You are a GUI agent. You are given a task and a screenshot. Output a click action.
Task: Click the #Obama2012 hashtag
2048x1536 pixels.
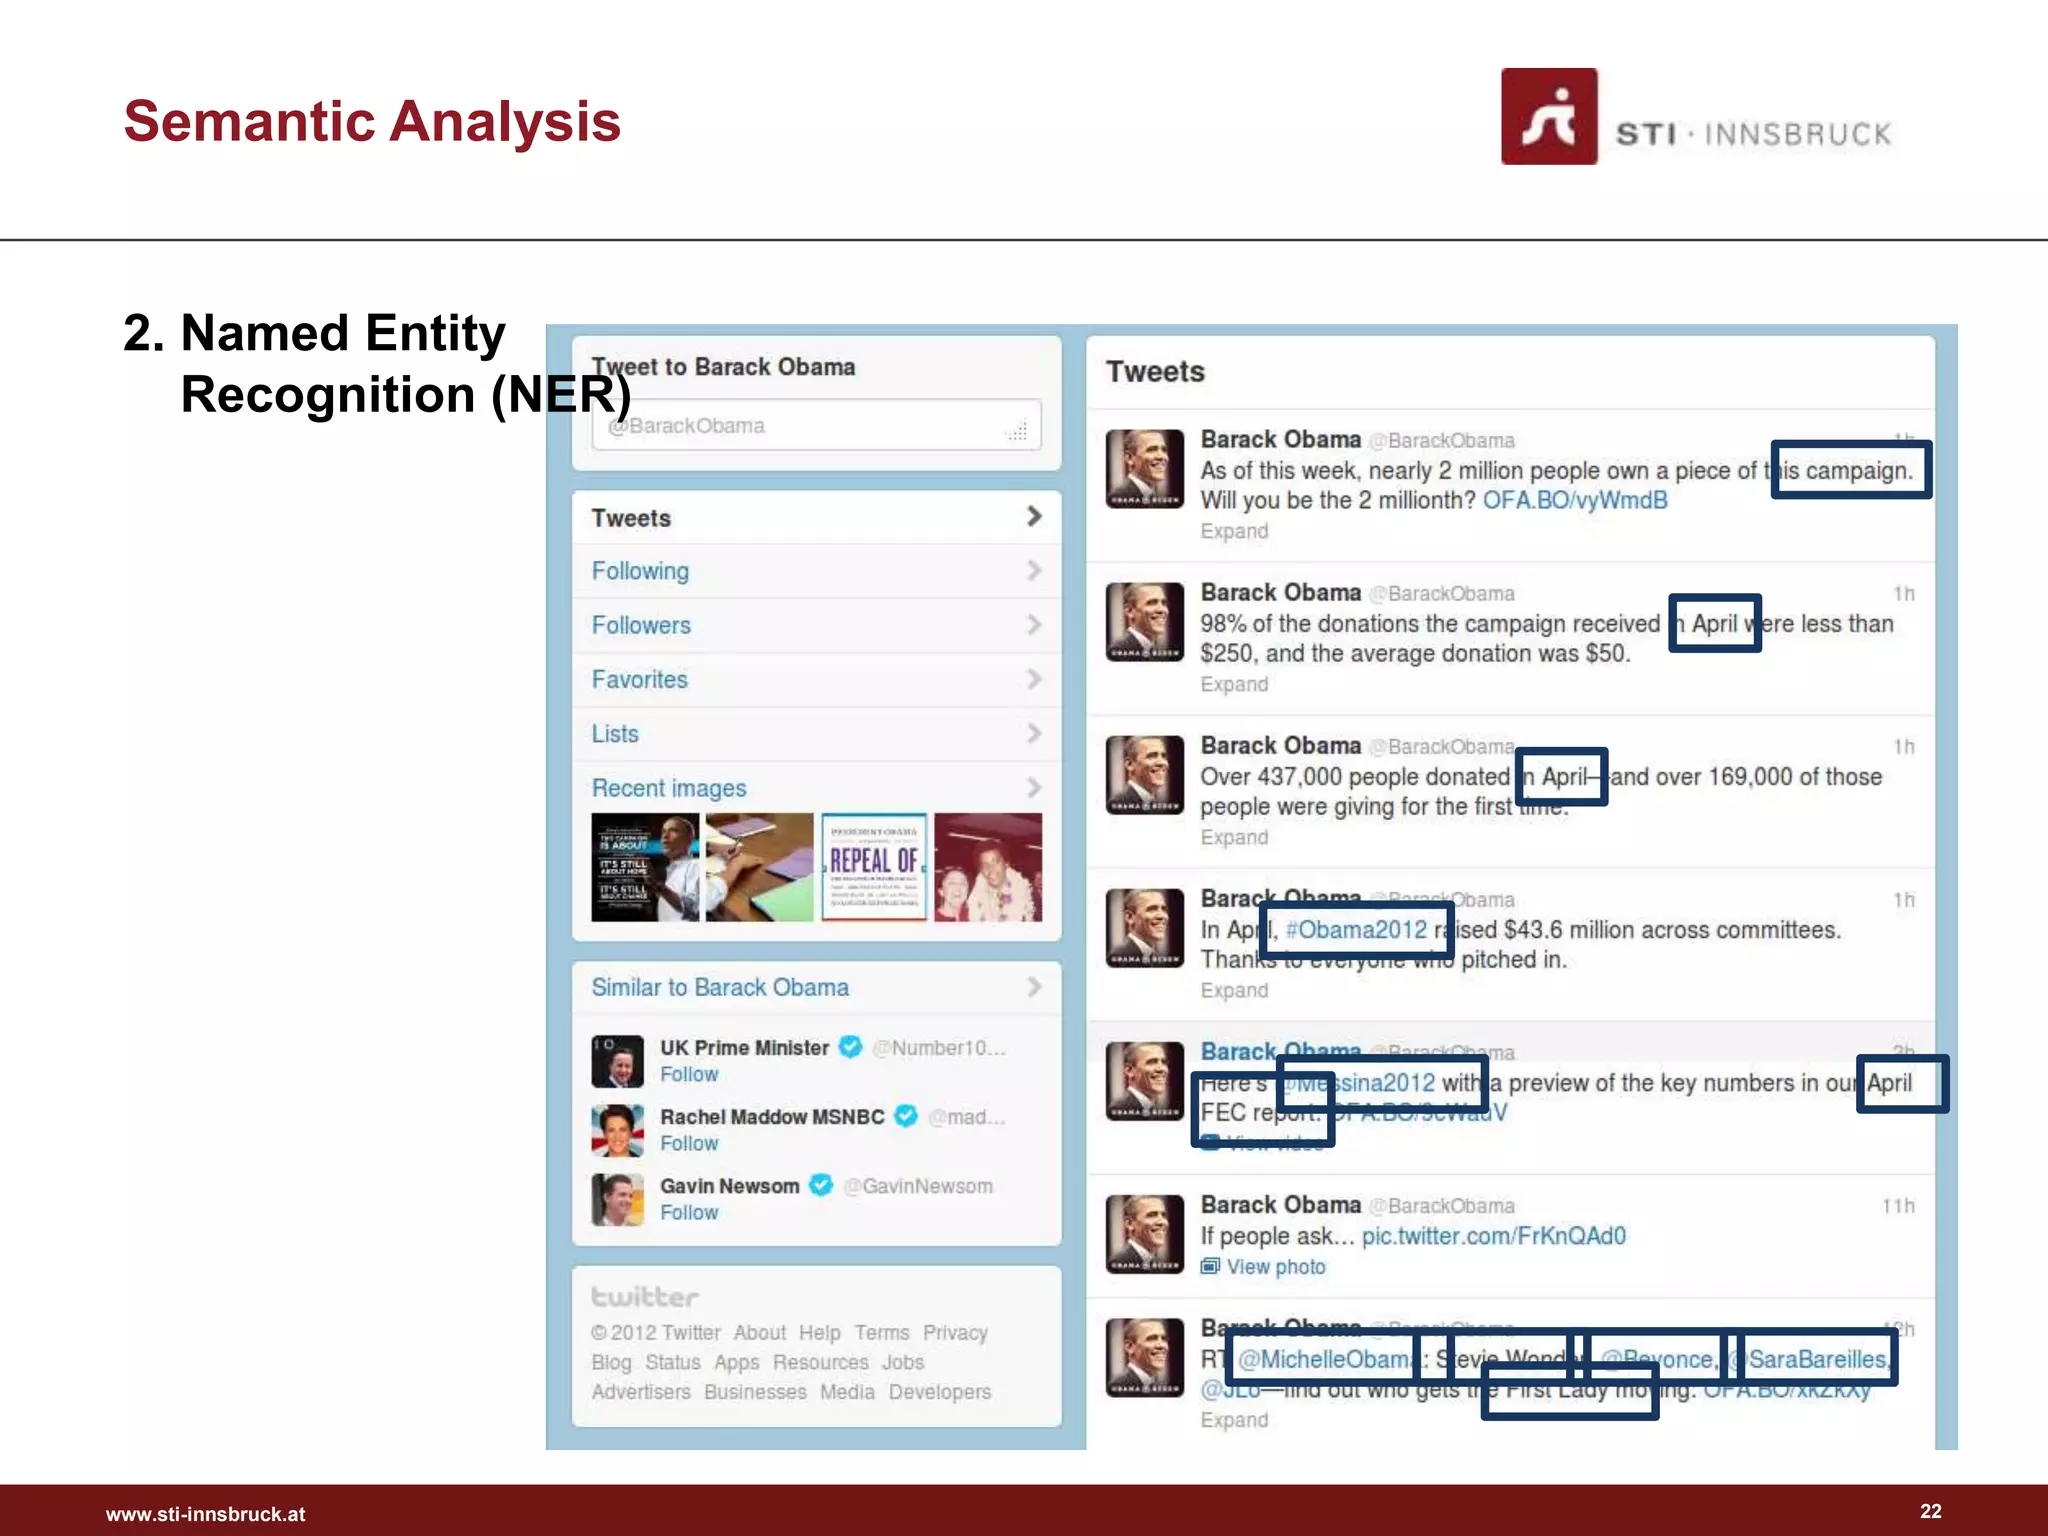[x=1356, y=930]
